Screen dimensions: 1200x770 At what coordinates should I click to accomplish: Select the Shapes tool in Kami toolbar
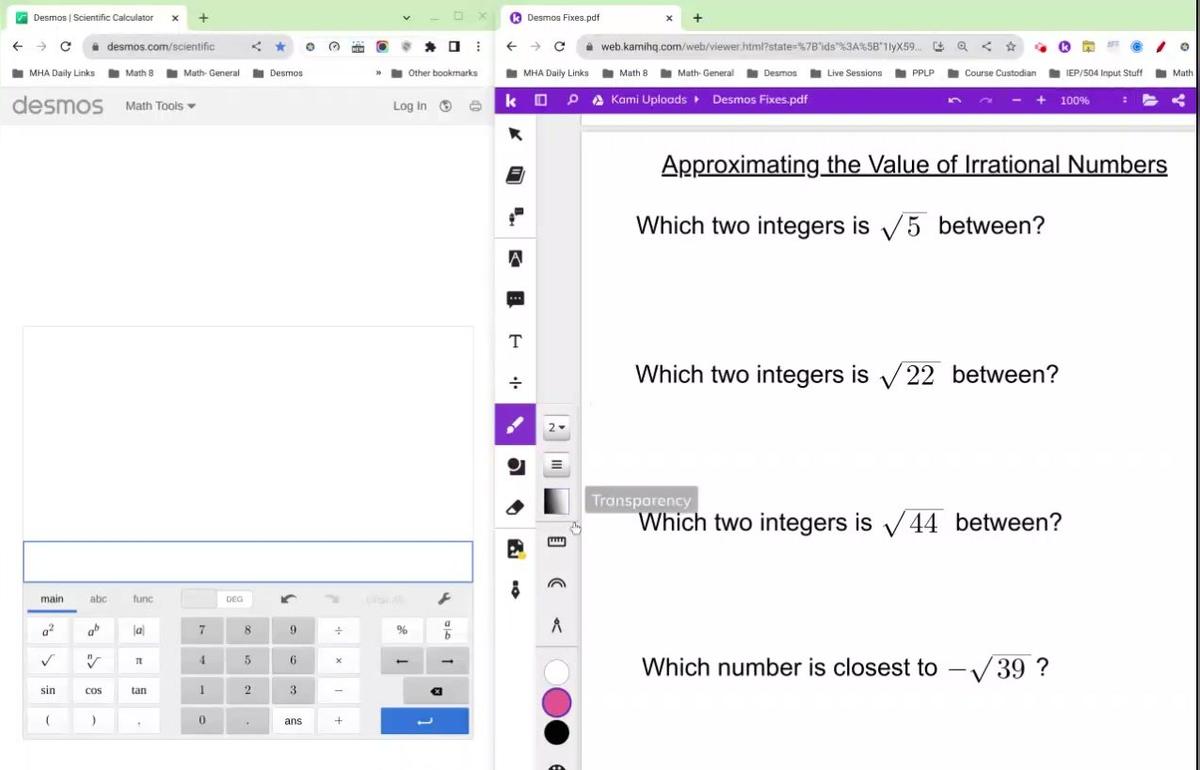tap(515, 466)
